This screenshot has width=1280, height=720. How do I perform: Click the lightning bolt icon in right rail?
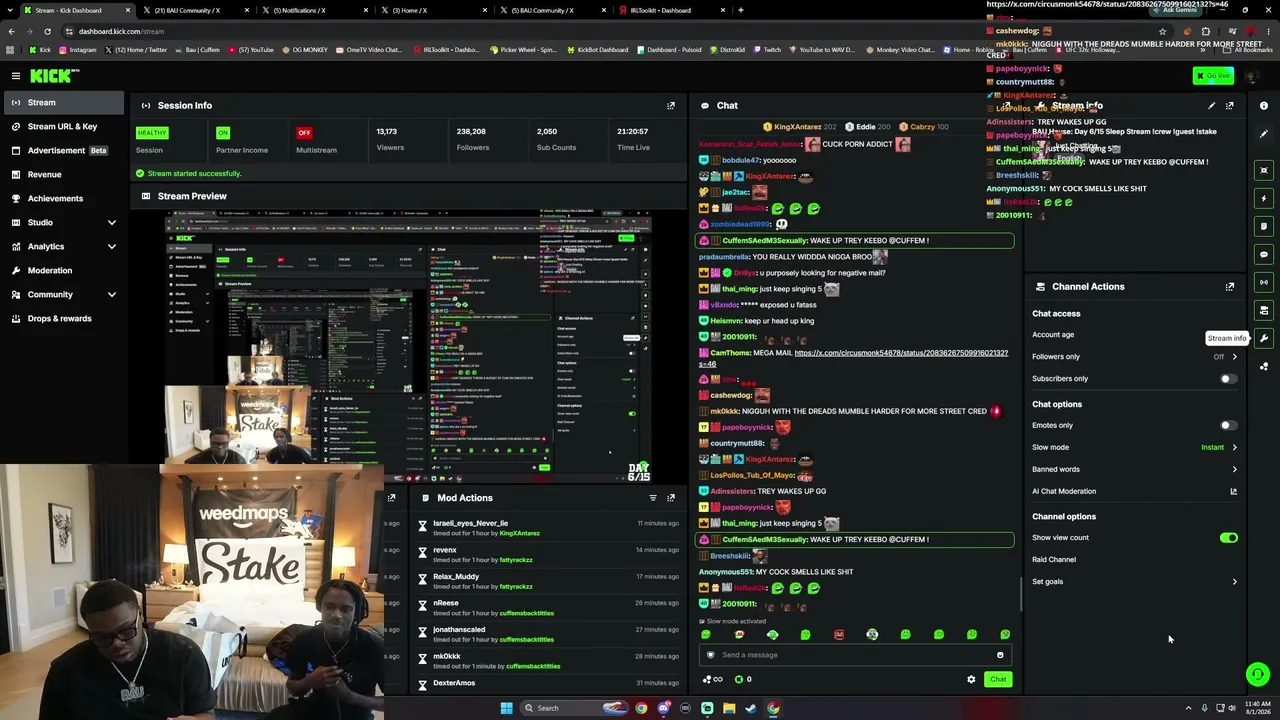tap(1264, 198)
